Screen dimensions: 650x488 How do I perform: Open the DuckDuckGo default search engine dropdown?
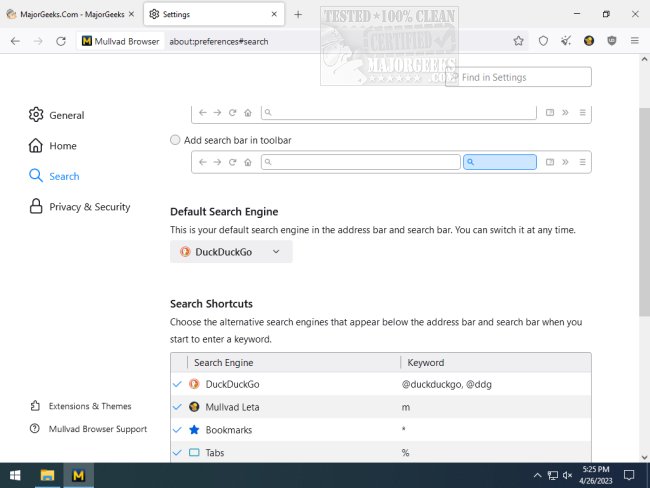tap(231, 252)
